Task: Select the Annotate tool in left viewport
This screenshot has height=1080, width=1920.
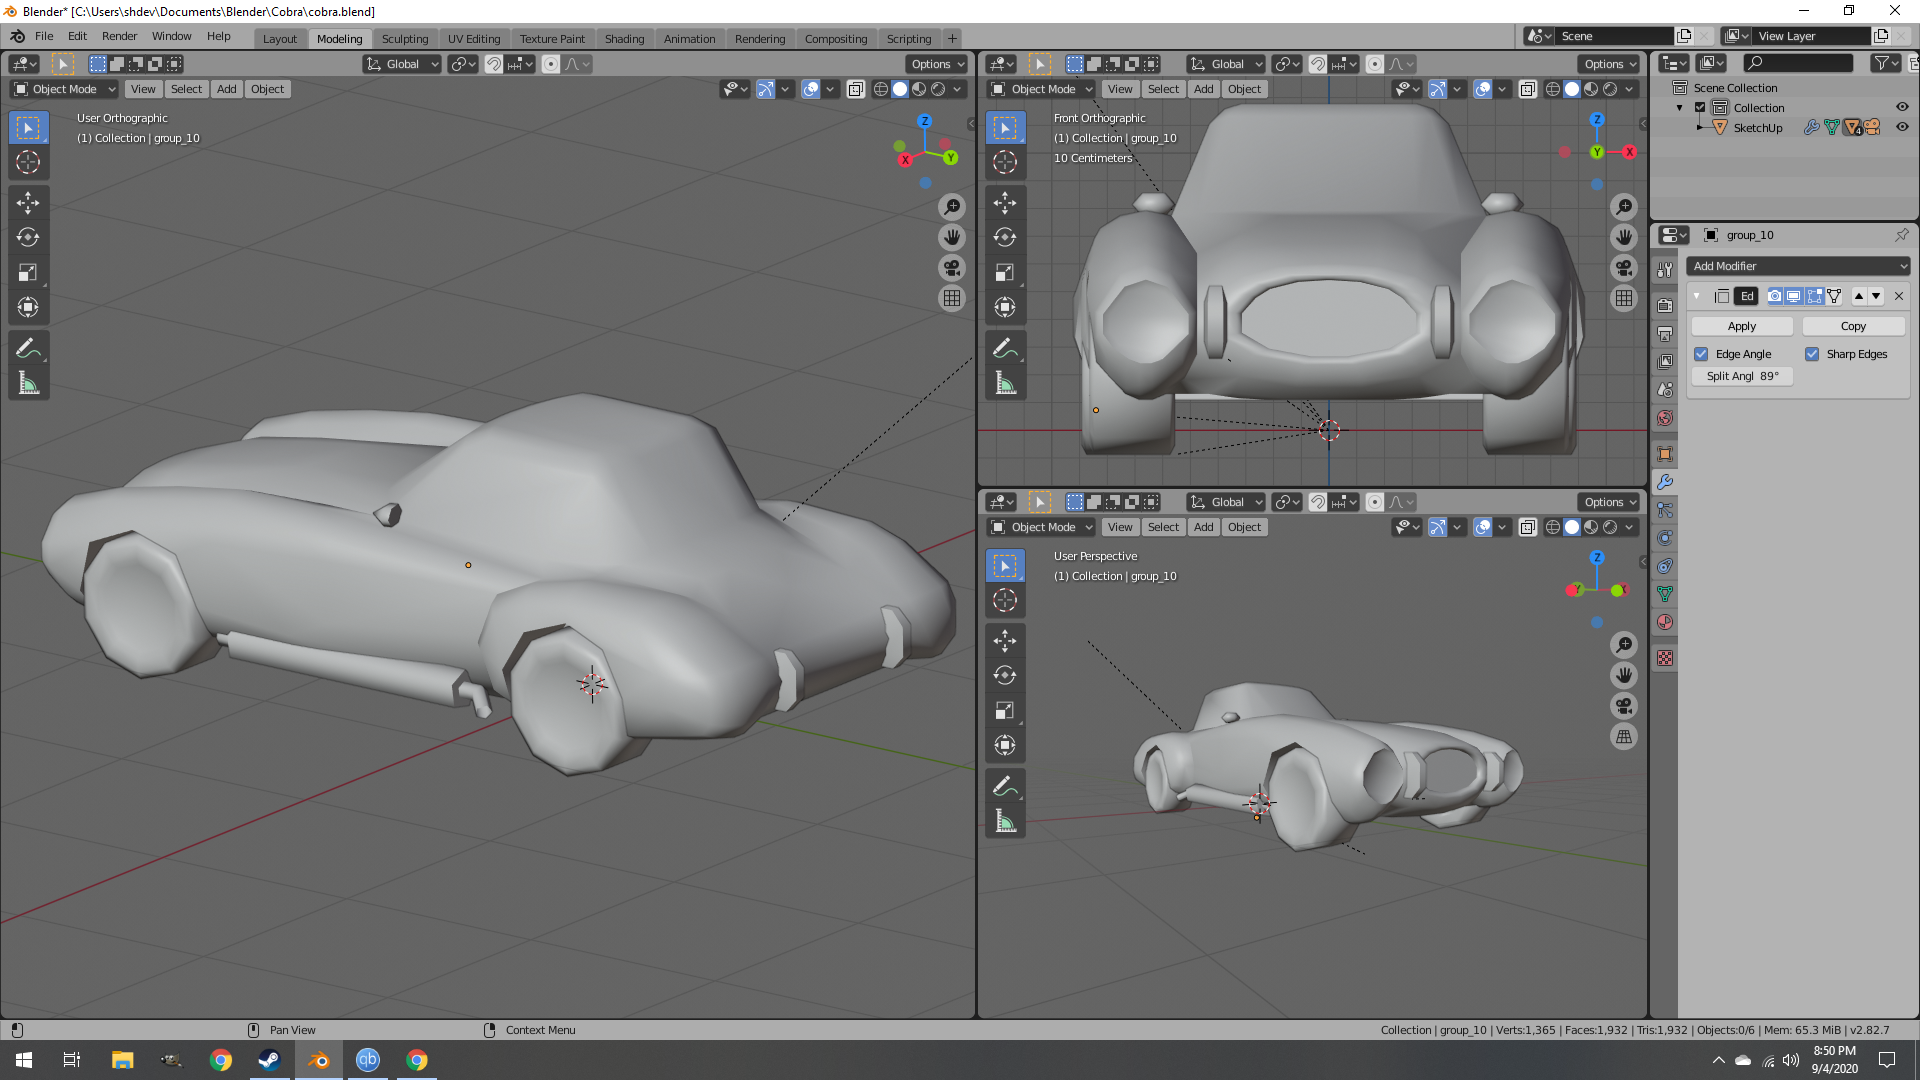Action: 28,349
